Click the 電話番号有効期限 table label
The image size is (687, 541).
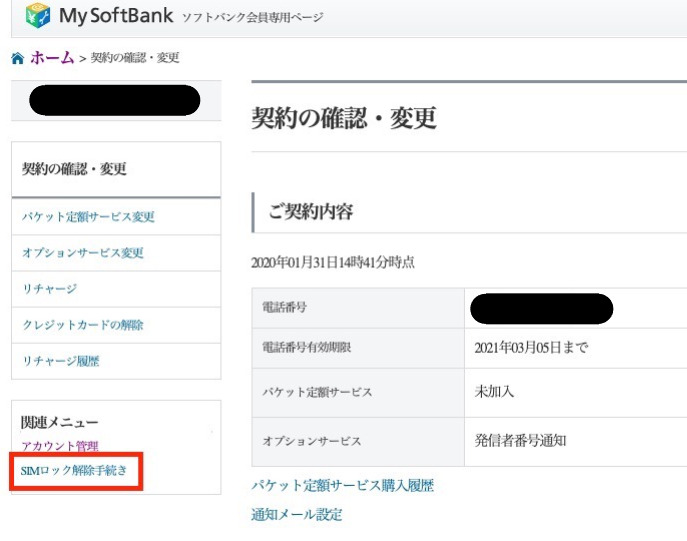click(307, 347)
